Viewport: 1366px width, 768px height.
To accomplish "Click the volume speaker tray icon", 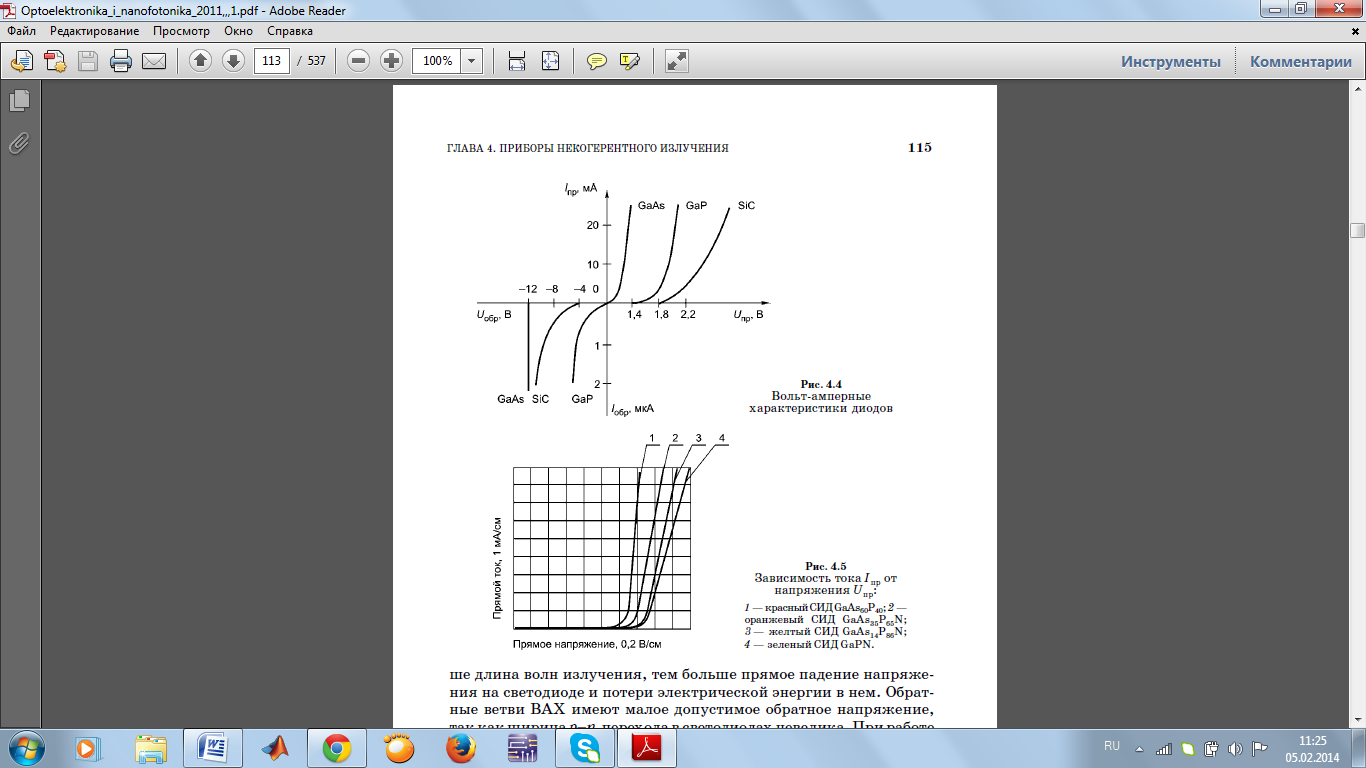I will (1234, 747).
